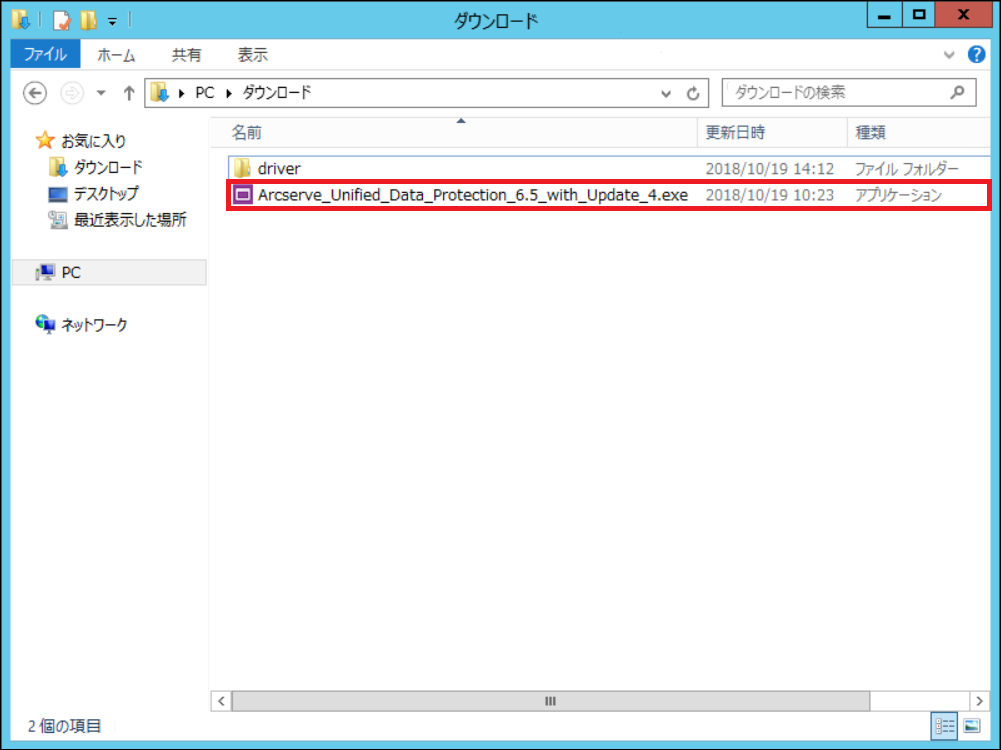Click sidebar ダウンロード folder icon
This screenshot has width=1001, height=750.
[57, 167]
